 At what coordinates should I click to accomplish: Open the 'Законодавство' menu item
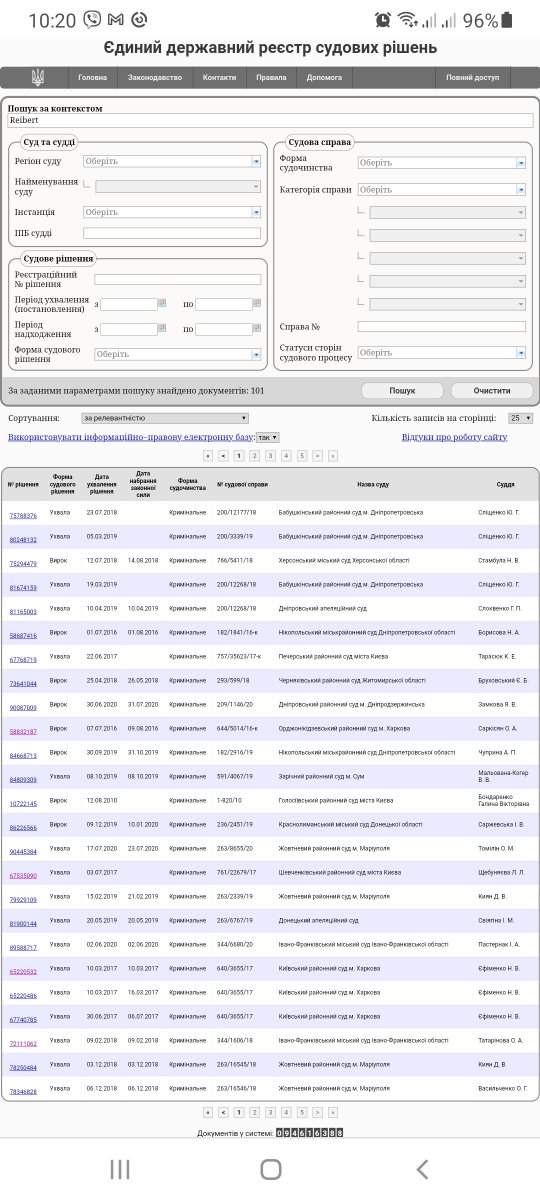tap(155, 77)
